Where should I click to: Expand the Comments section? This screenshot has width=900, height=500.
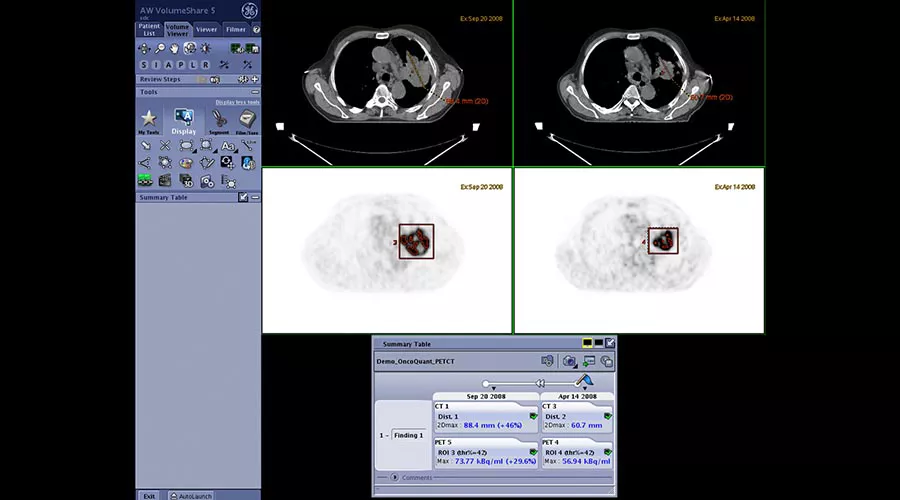[394, 477]
